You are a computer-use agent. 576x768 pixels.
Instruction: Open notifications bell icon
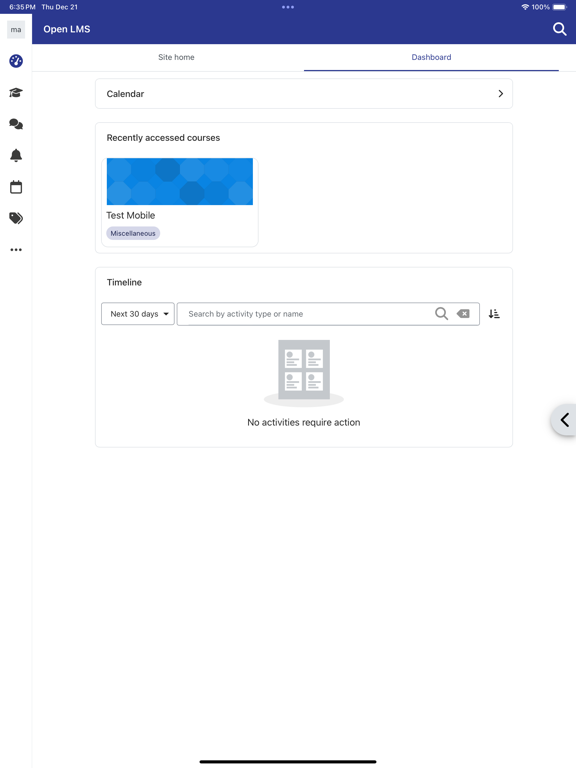pyautogui.click(x=16, y=155)
